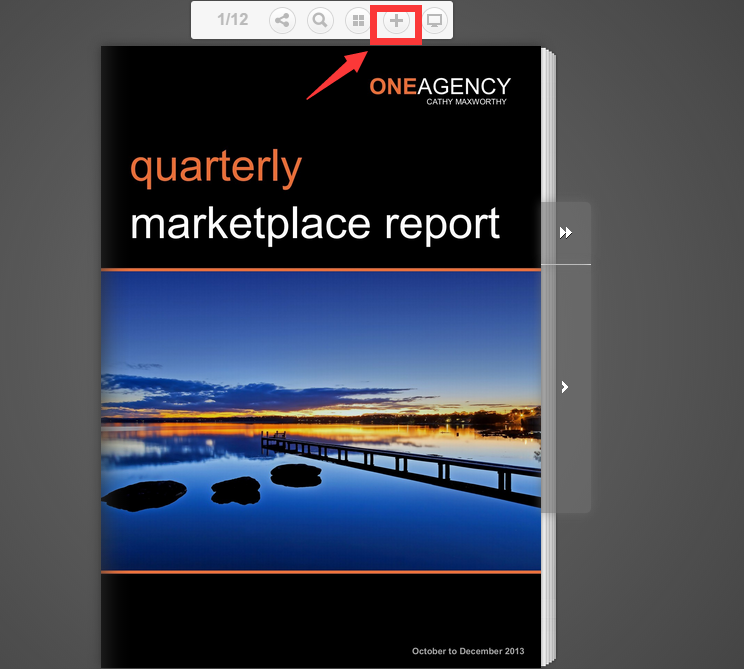Go to next page with right arrow
Image resolution: width=744 pixels, height=669 pixels.
565,387
